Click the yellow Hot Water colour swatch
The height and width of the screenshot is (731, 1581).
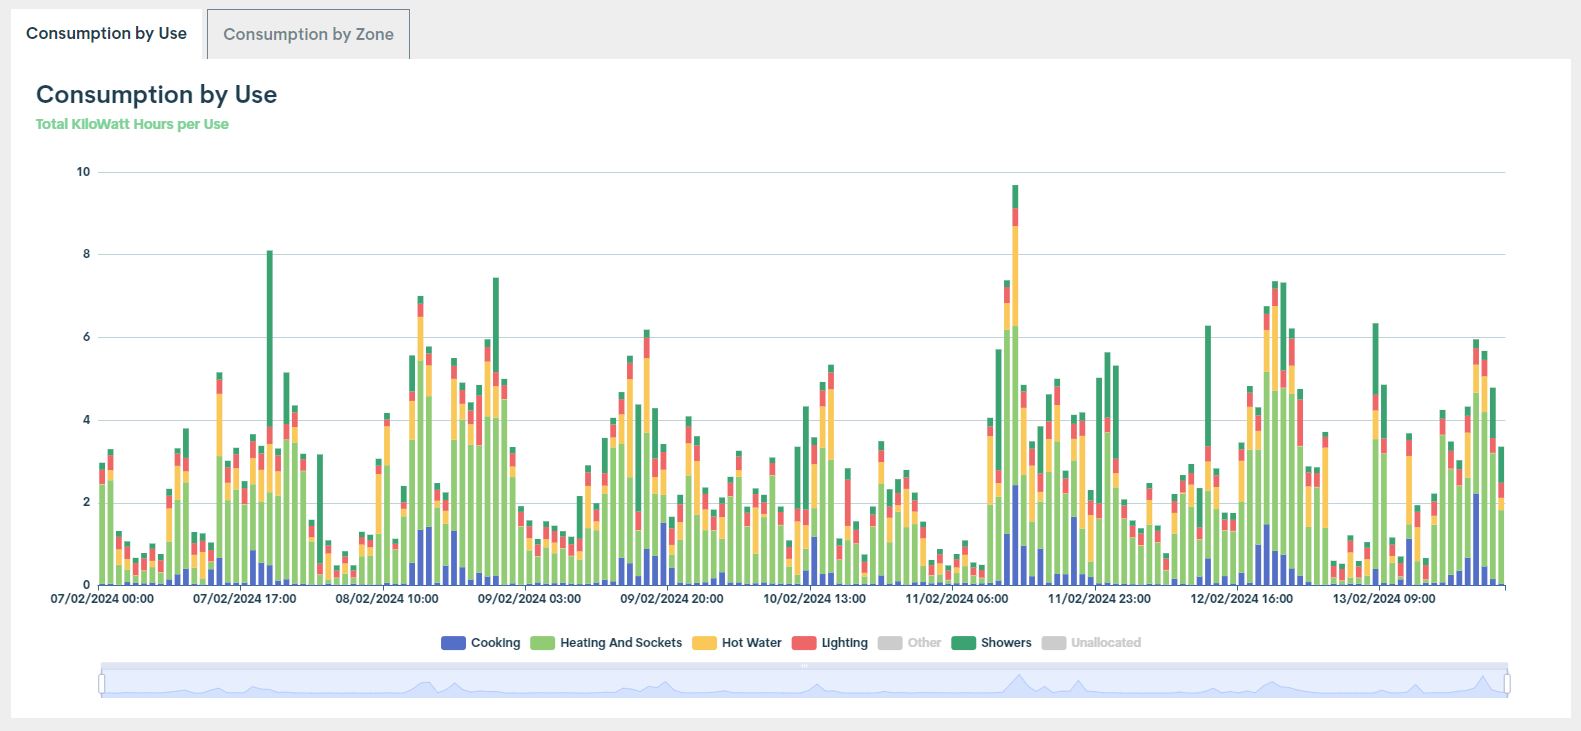point(704,643)
